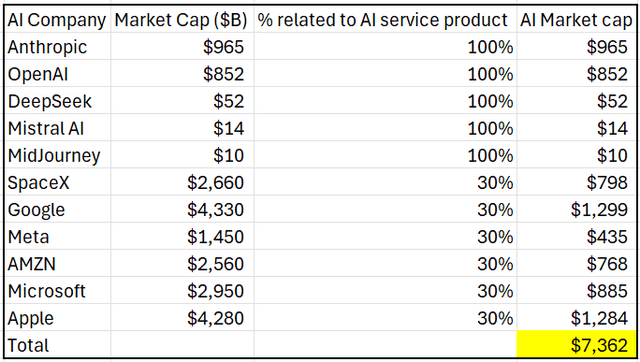Click the MidJourney company cell

click(58, 155)
